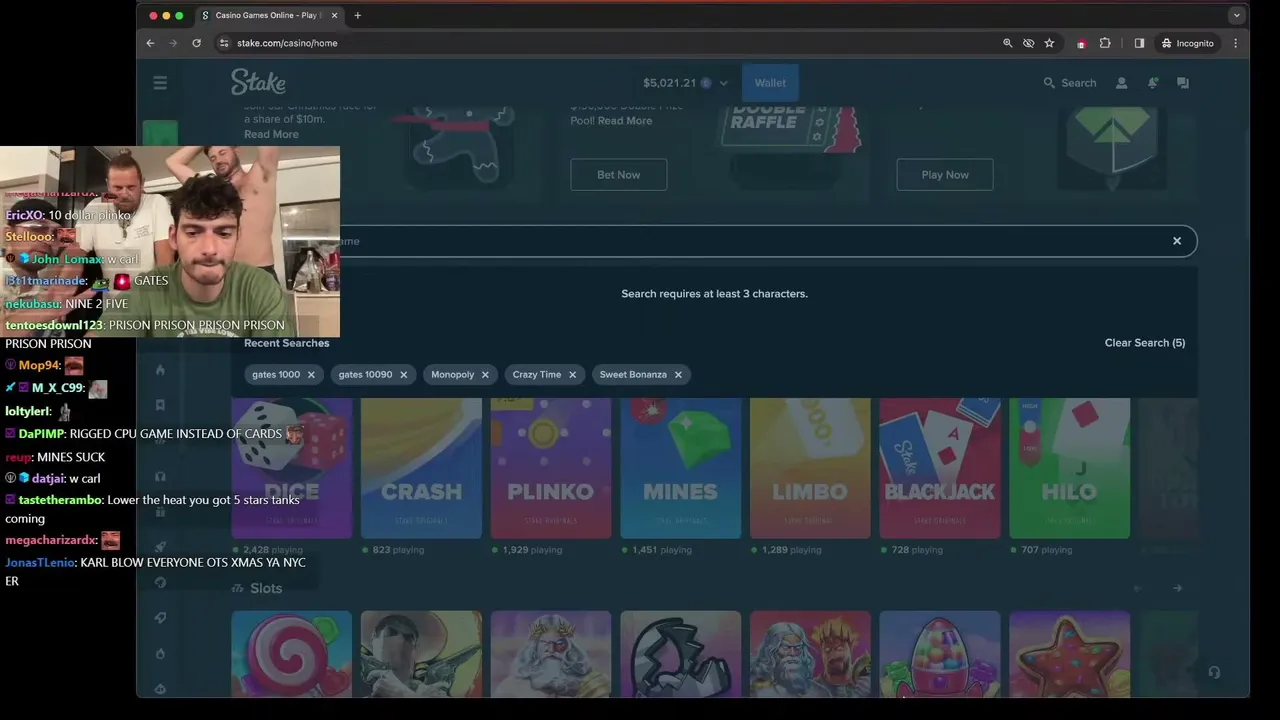Open the Limbo game card

click(810, 468)
